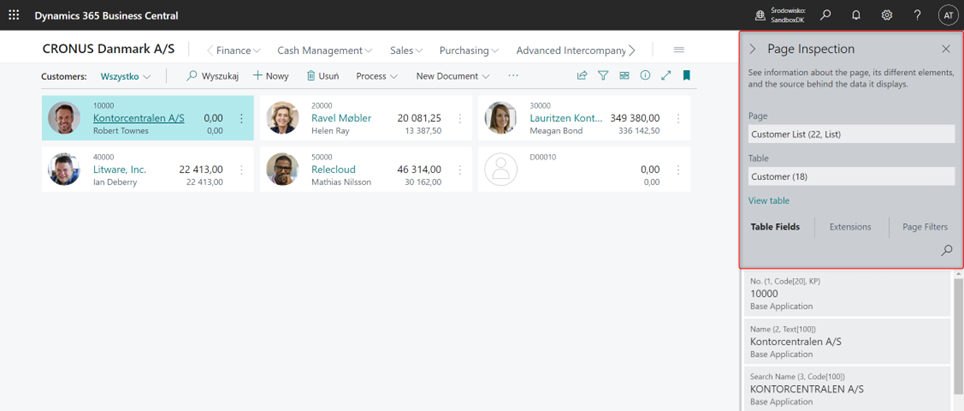Expand the Finance menu
964x411 pixels.
tap(238, 50)
